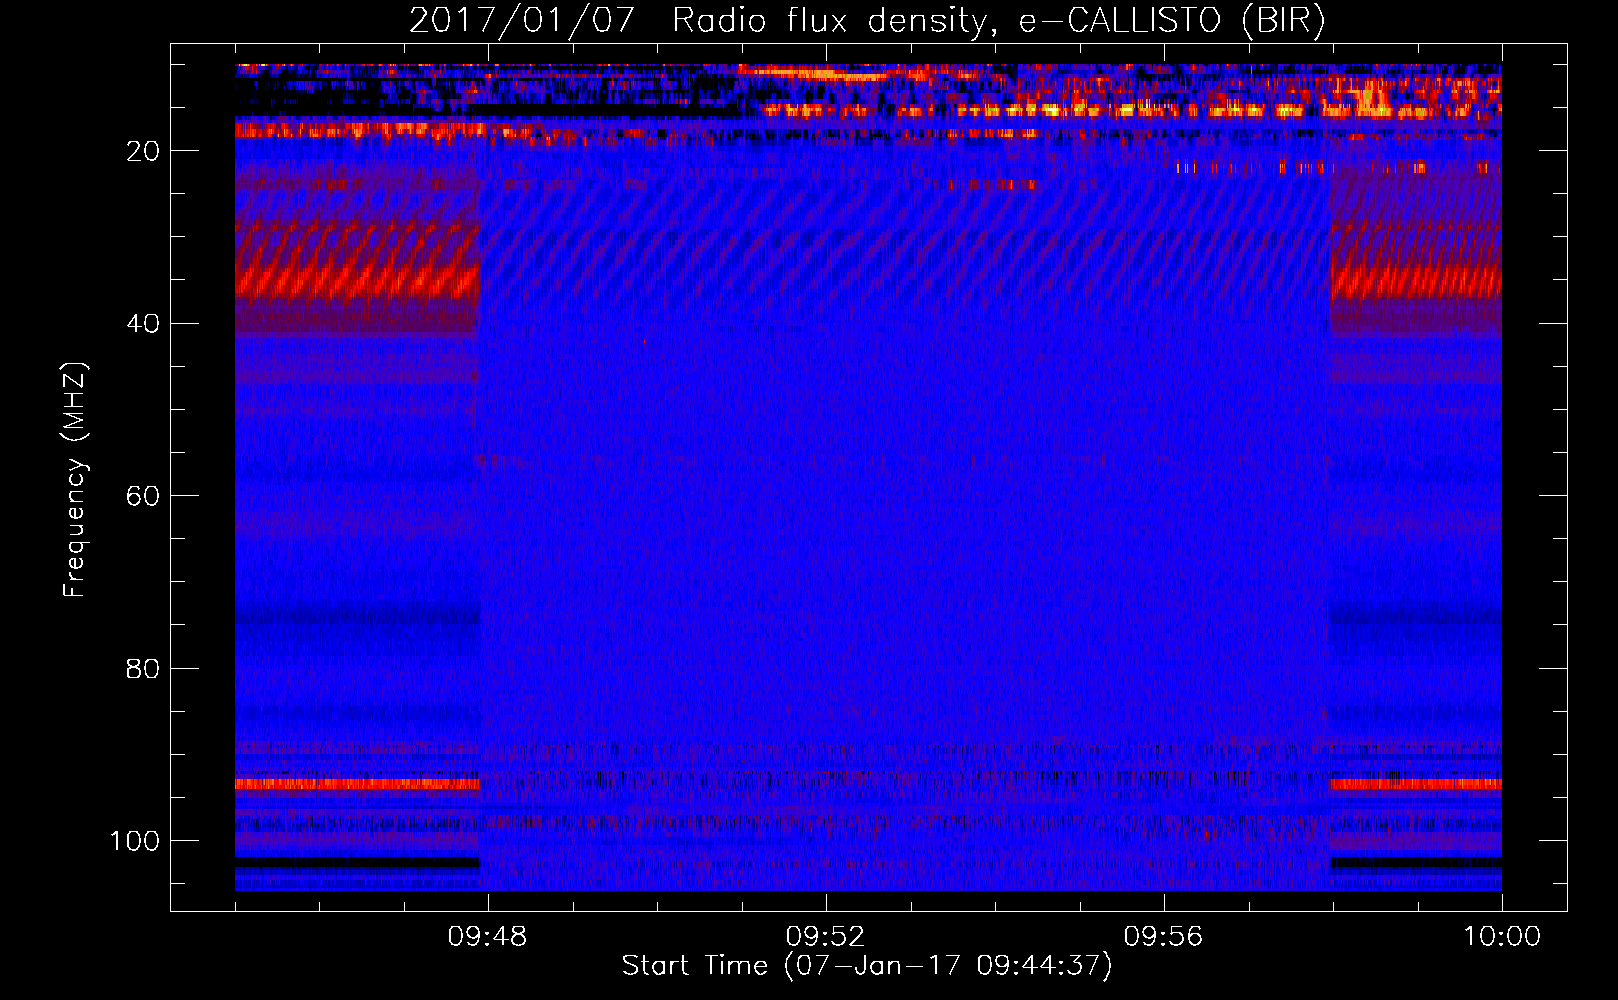The image size is (1618, 1000).
Task: Click the 40 frequency tick label
Action: tap(143, 324)
